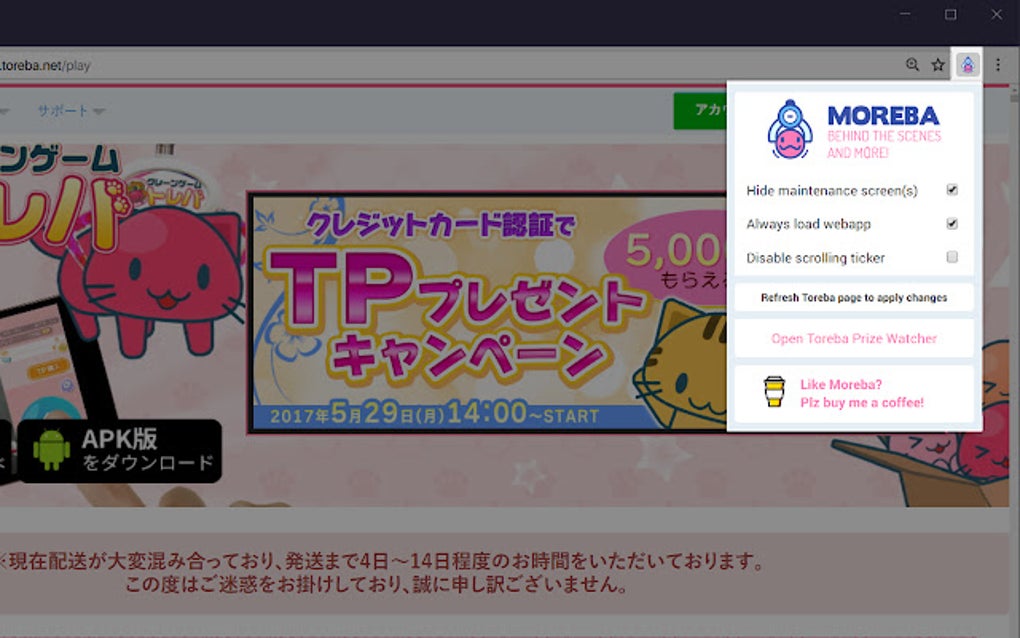Enable Disable scrolling ticker checkbox
1020x638 pixels.
click(952, 257)
